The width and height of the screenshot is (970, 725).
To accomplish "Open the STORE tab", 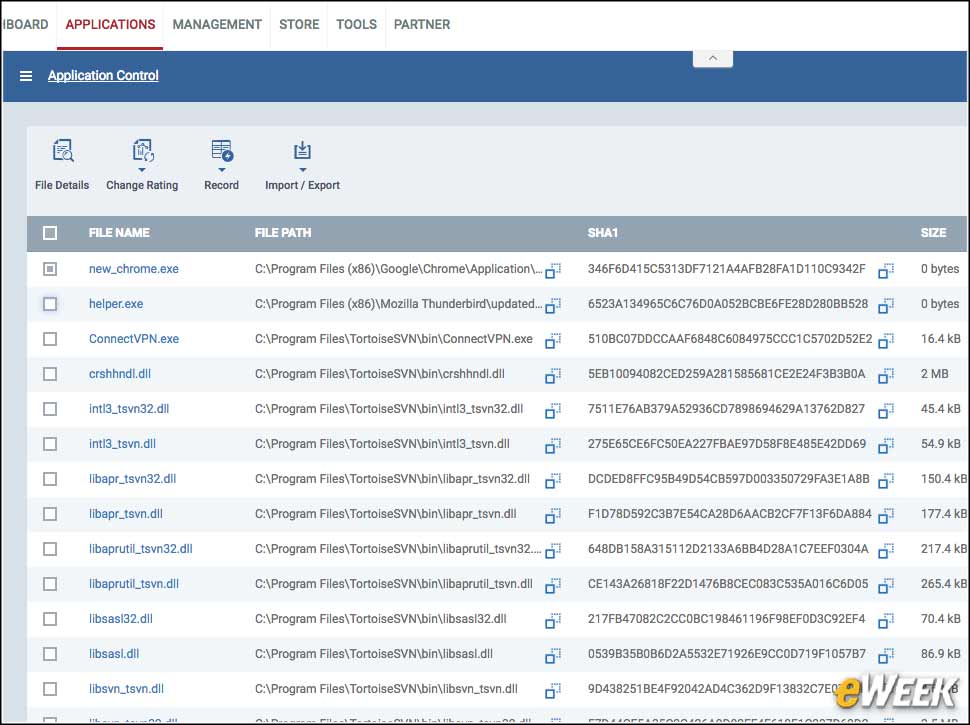I will (299, 25).
